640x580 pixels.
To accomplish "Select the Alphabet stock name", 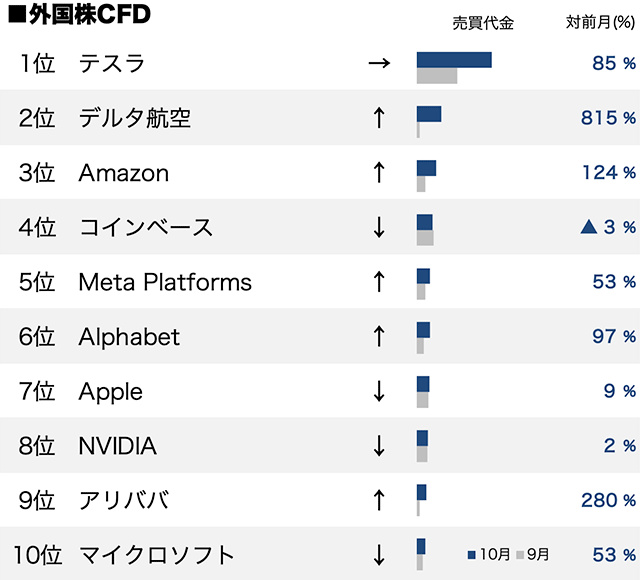I will [129, 336].
